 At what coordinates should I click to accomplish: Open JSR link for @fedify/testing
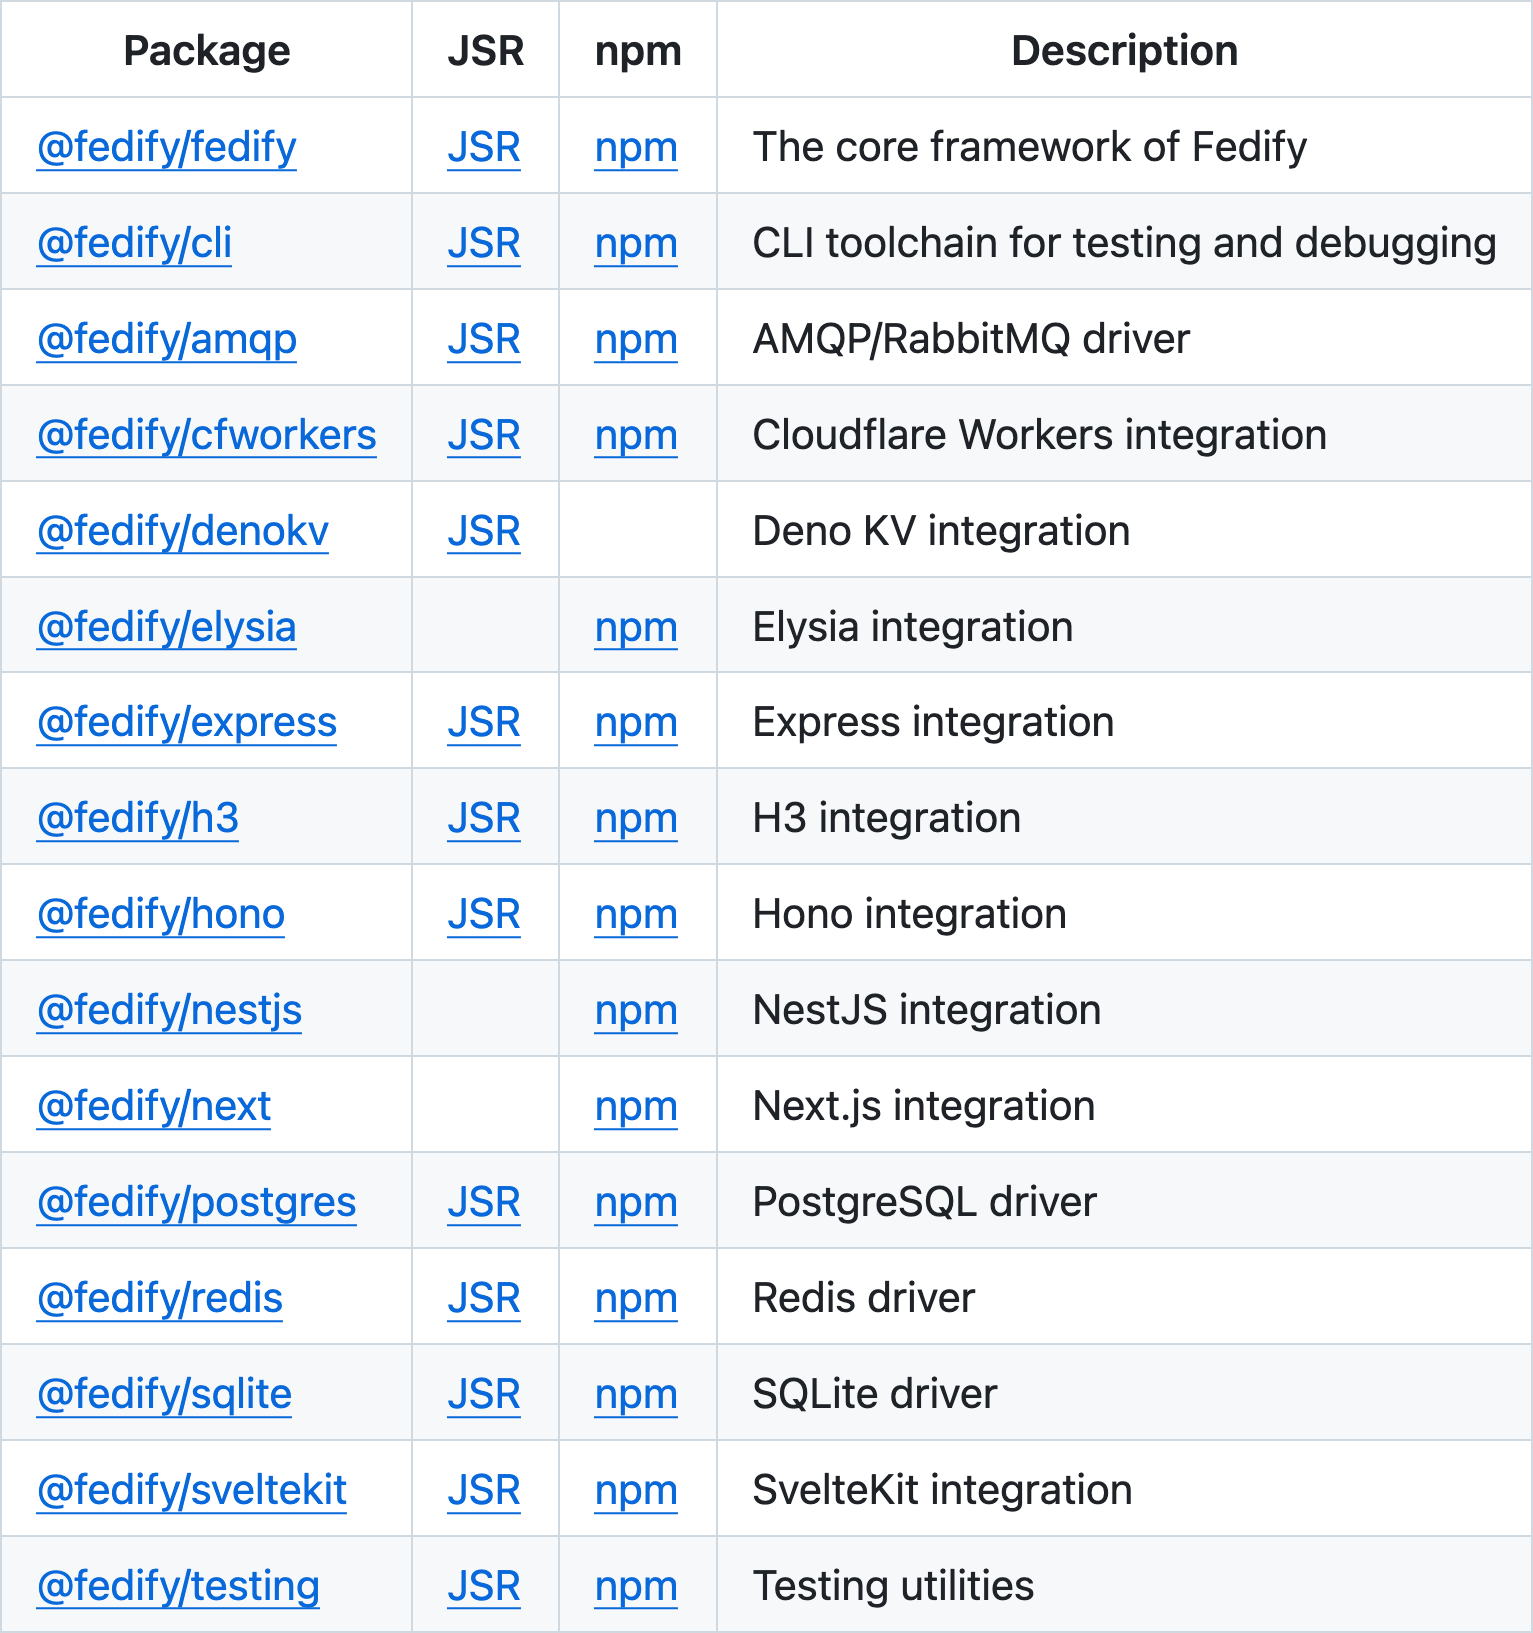pos(484,1586)
